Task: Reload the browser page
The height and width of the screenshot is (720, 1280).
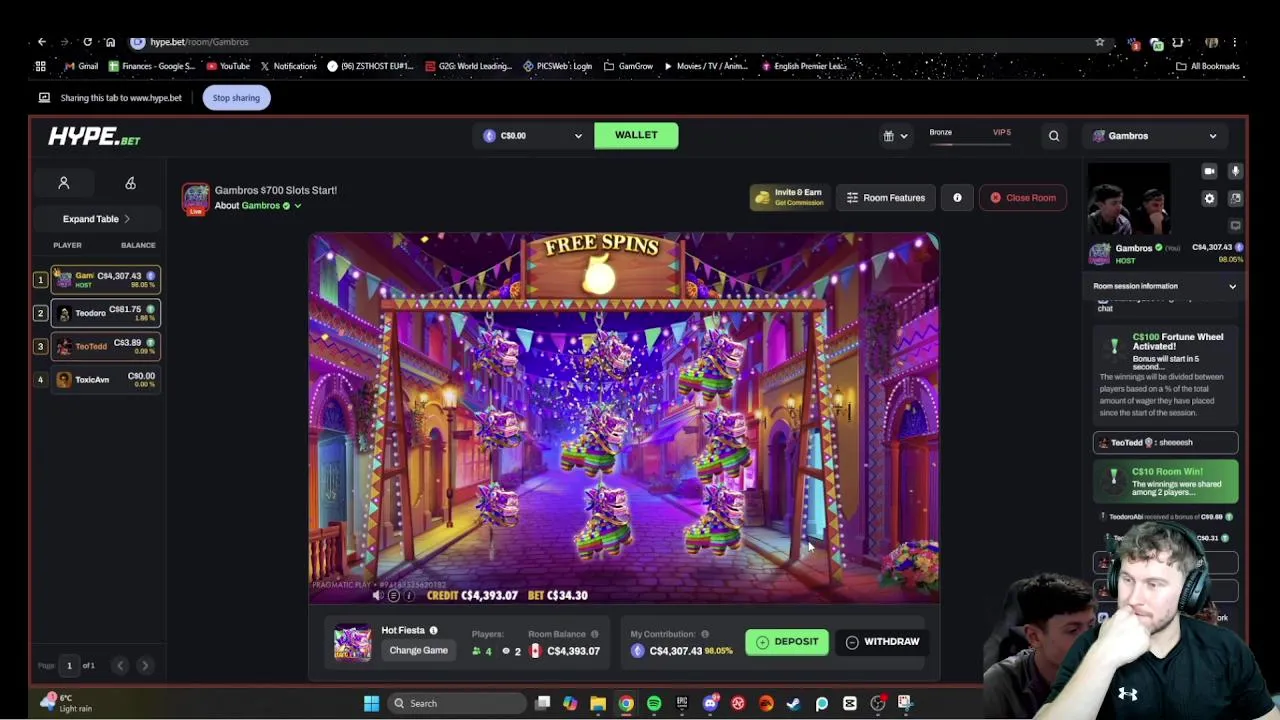Action: tap(87, 42)
